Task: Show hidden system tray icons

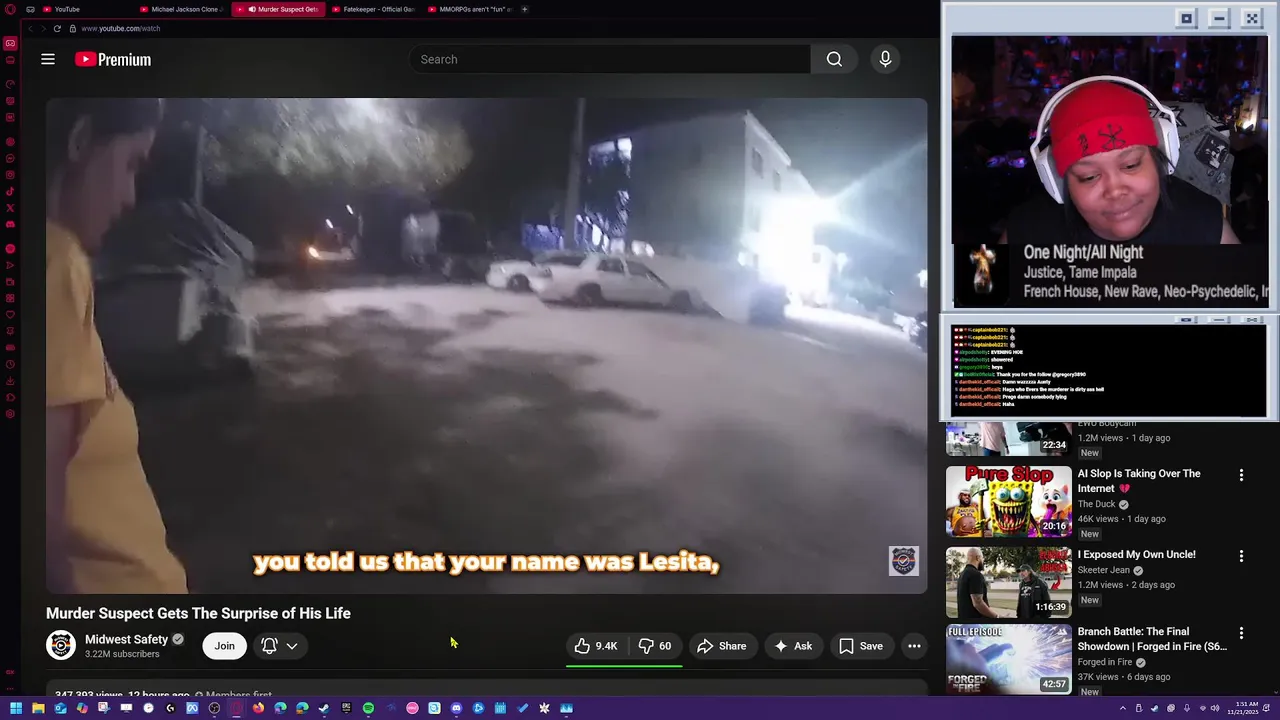Action: pos(1122,708)
